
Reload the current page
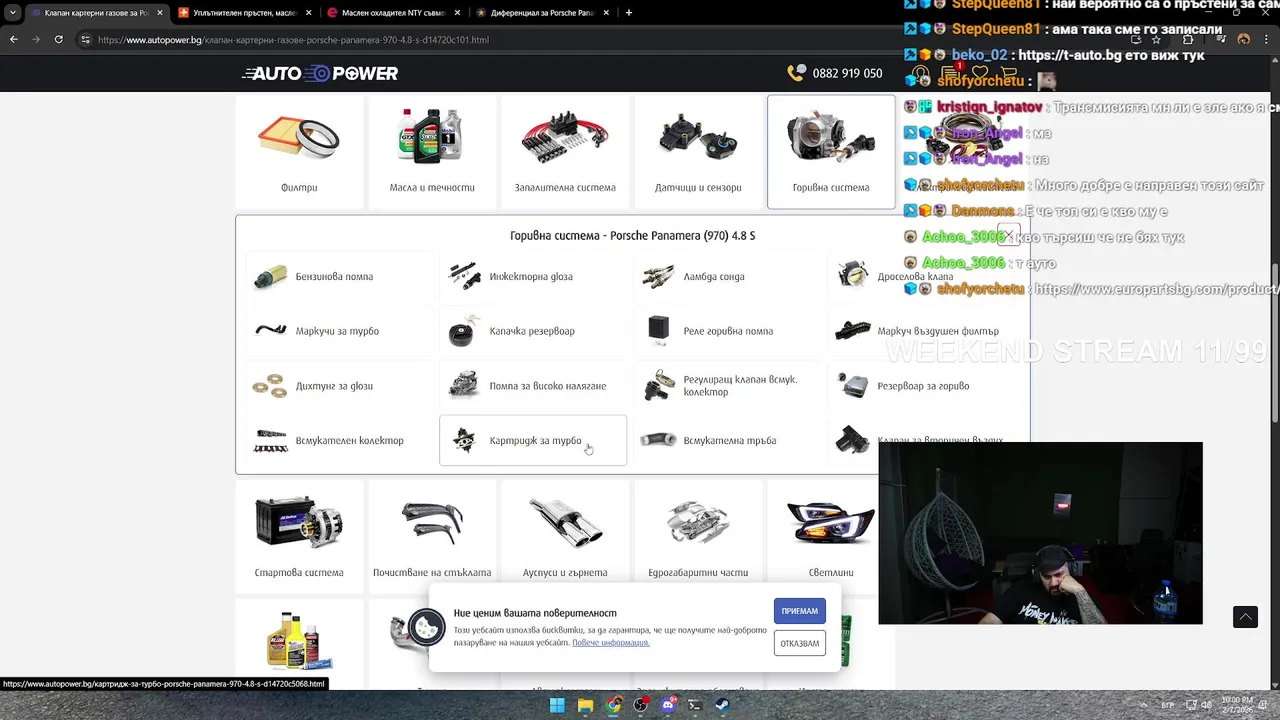(59, 39)
